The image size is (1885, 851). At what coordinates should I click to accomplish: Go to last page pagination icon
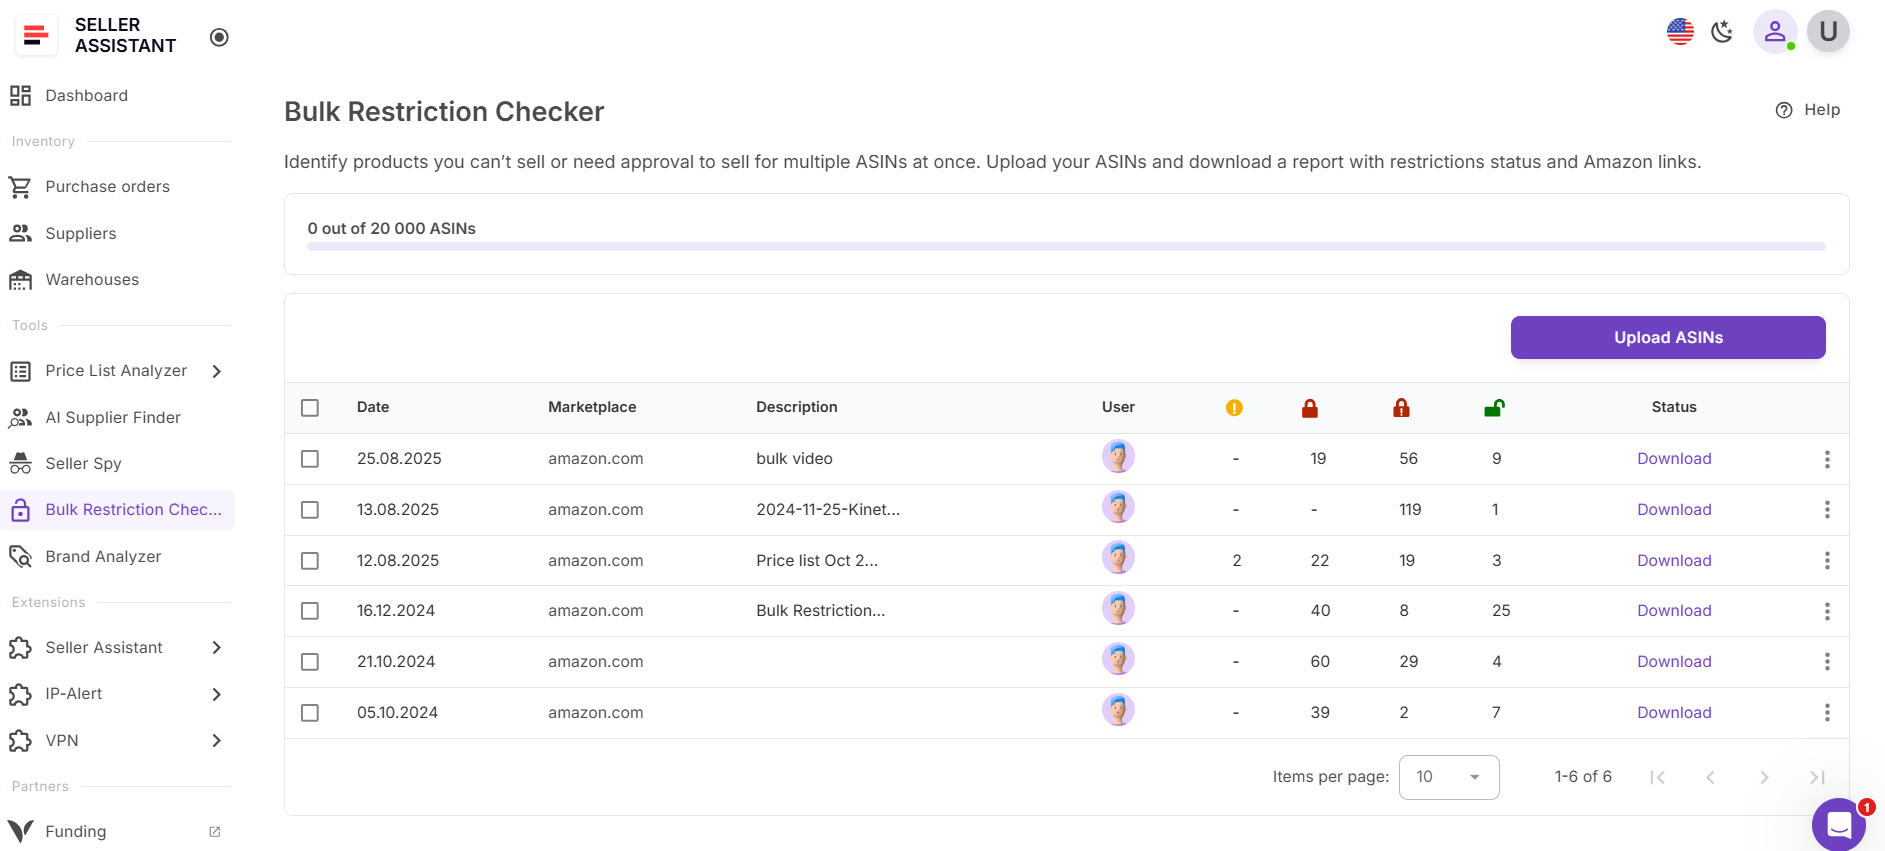click(1818, 778)
